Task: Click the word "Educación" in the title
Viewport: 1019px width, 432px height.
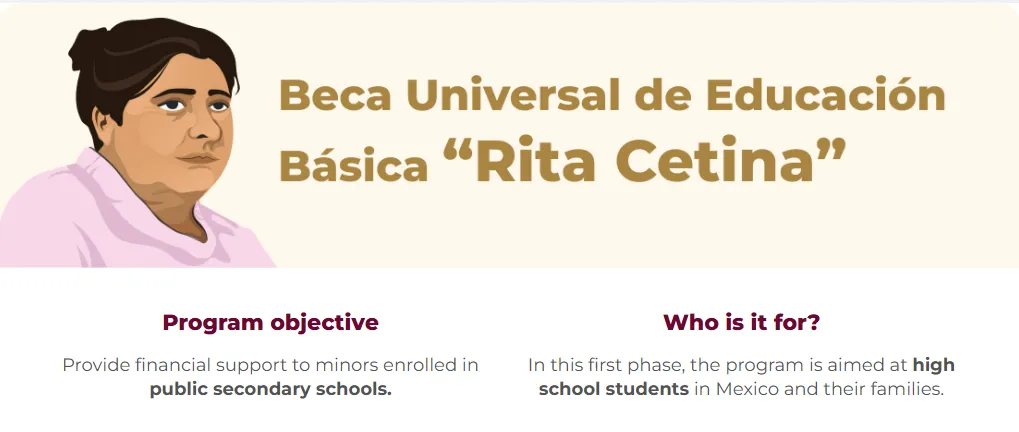Action: coord(825,94)
